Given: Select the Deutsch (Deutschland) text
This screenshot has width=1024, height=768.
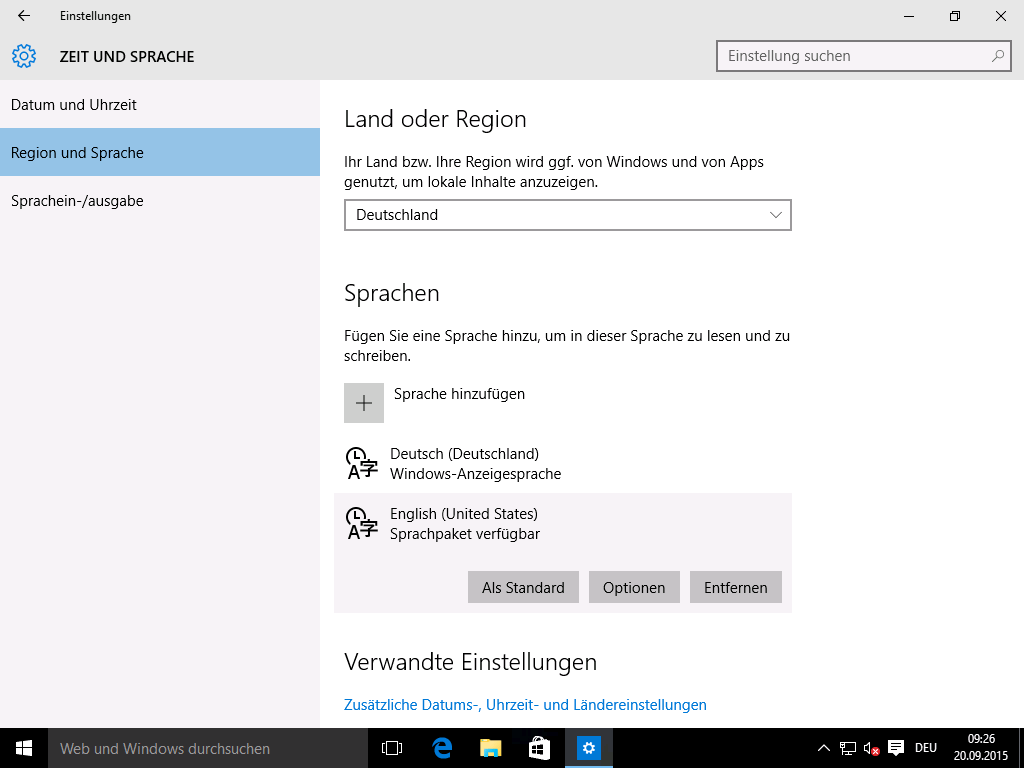Looking at the screenshot, I should pyautogui.click(x=464, y=453).
